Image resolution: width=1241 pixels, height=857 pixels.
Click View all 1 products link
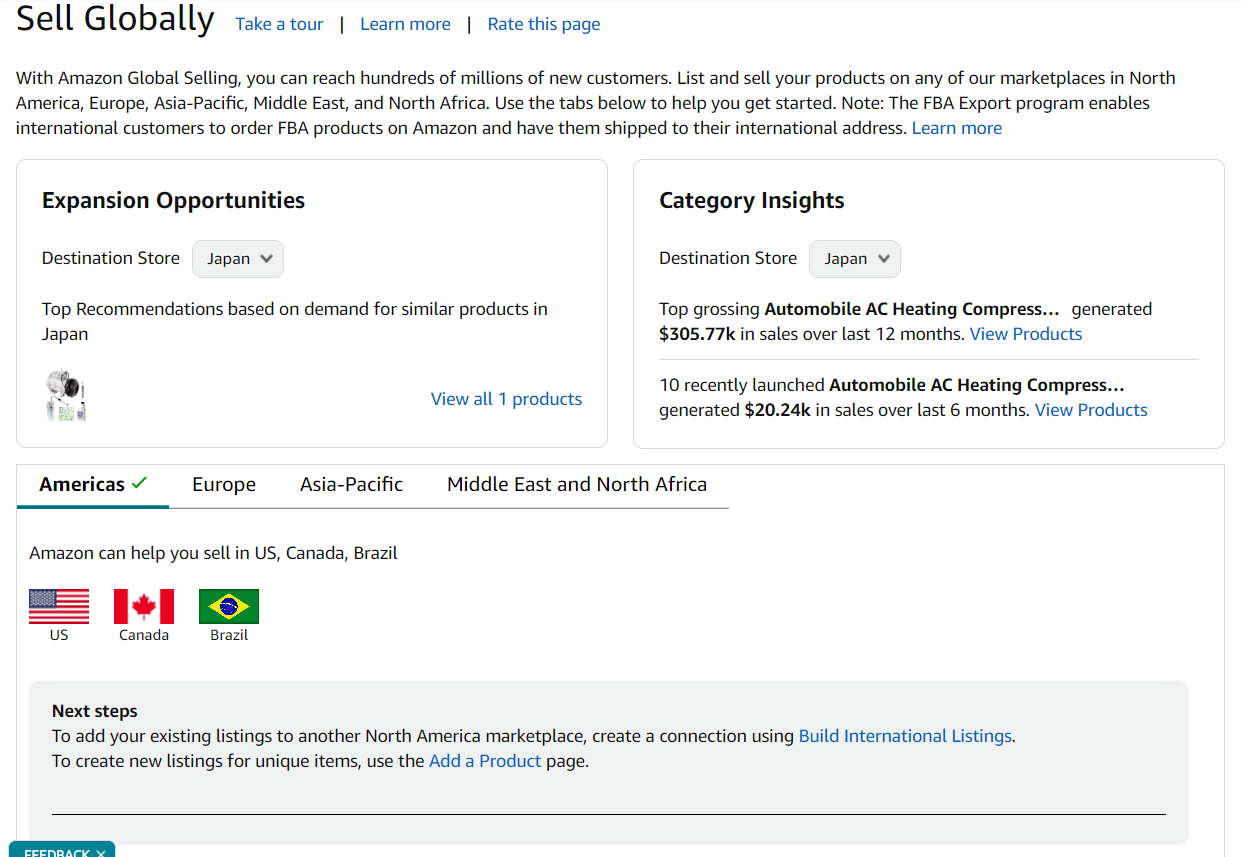coord(506,399)
